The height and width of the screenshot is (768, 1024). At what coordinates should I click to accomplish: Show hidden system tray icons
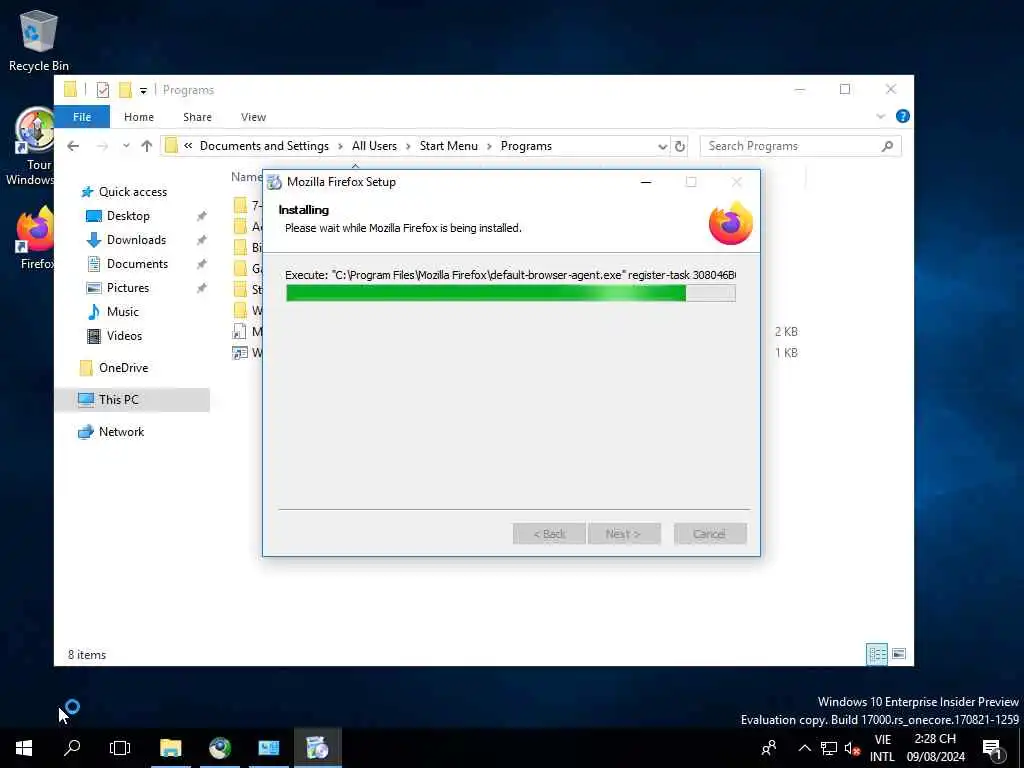click(x=805, y=748)
